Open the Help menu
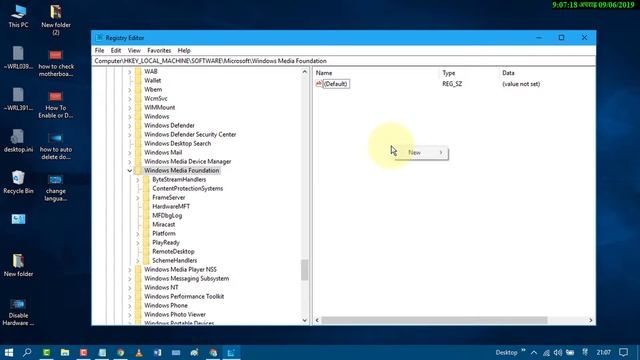The width and height of the screenshot is (640, 360). point(184,51)
